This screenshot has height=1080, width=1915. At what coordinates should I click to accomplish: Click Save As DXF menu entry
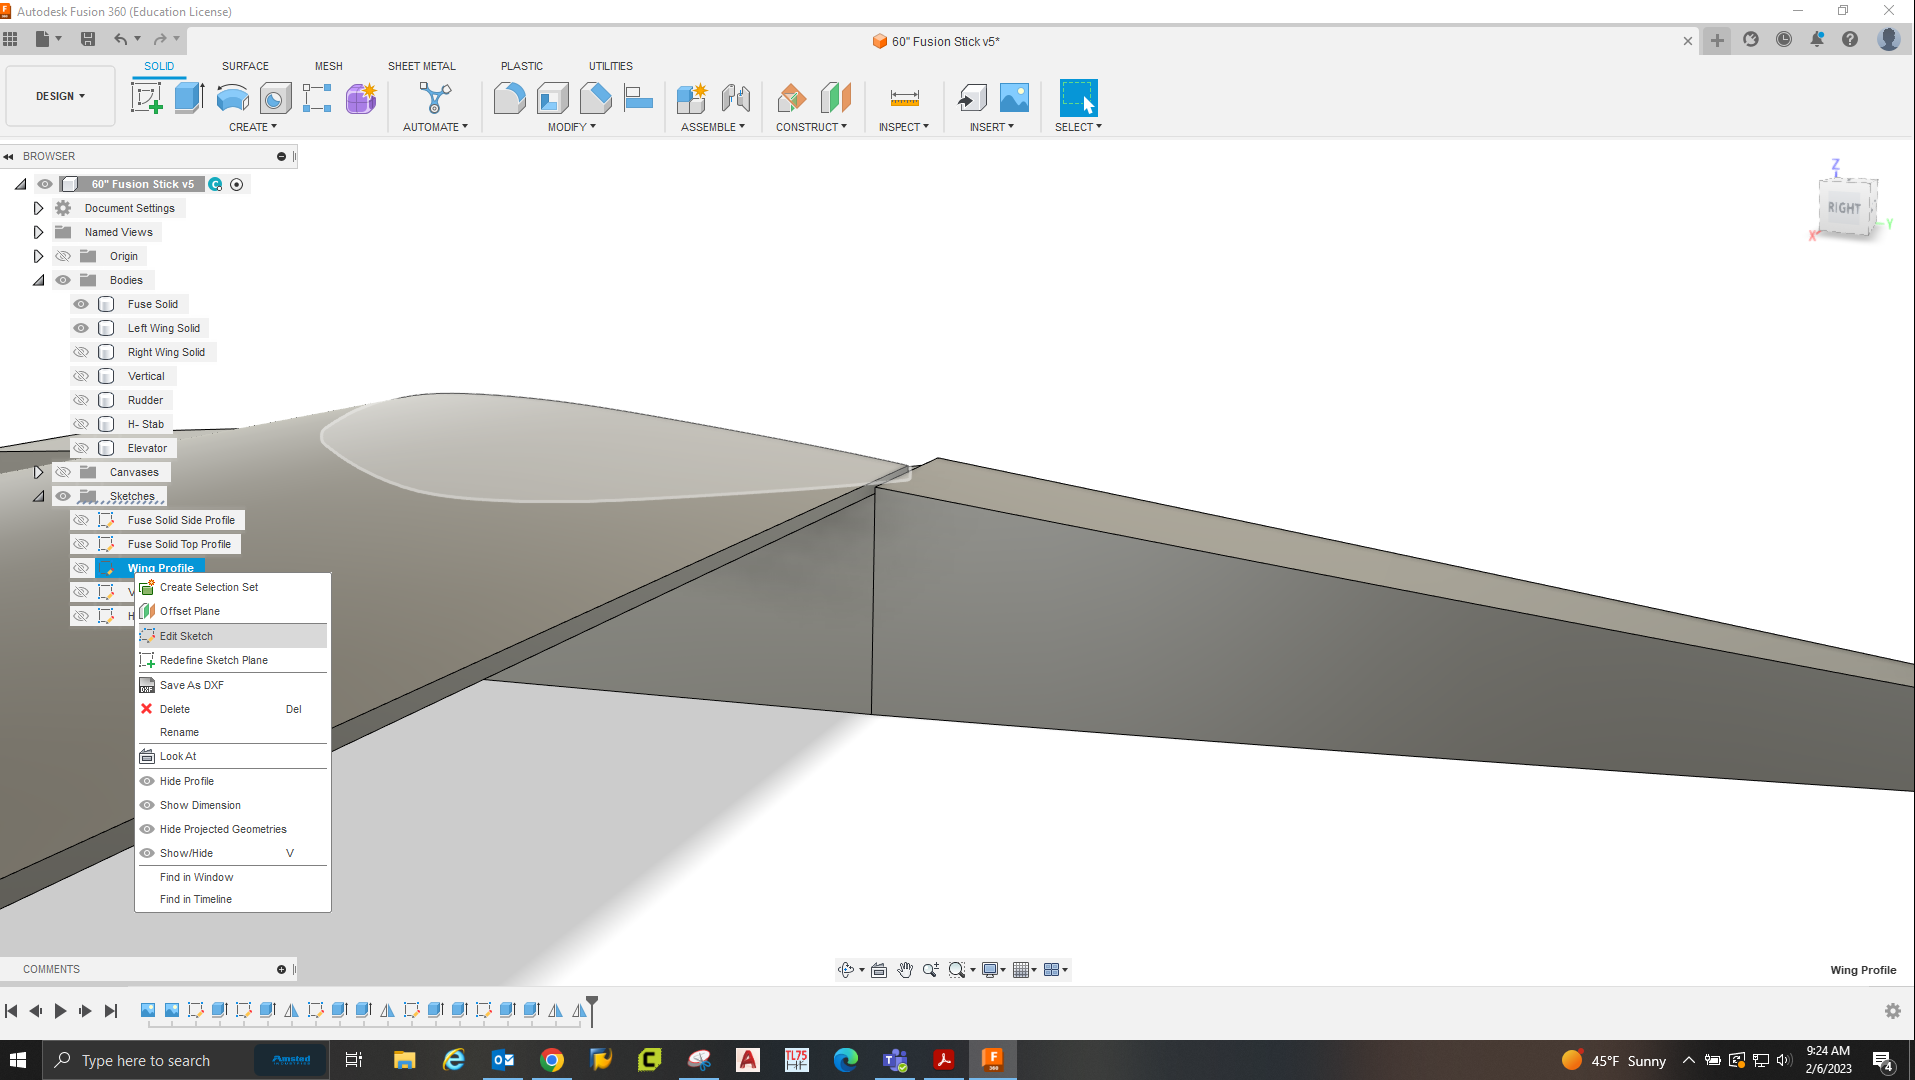(192, 685)
